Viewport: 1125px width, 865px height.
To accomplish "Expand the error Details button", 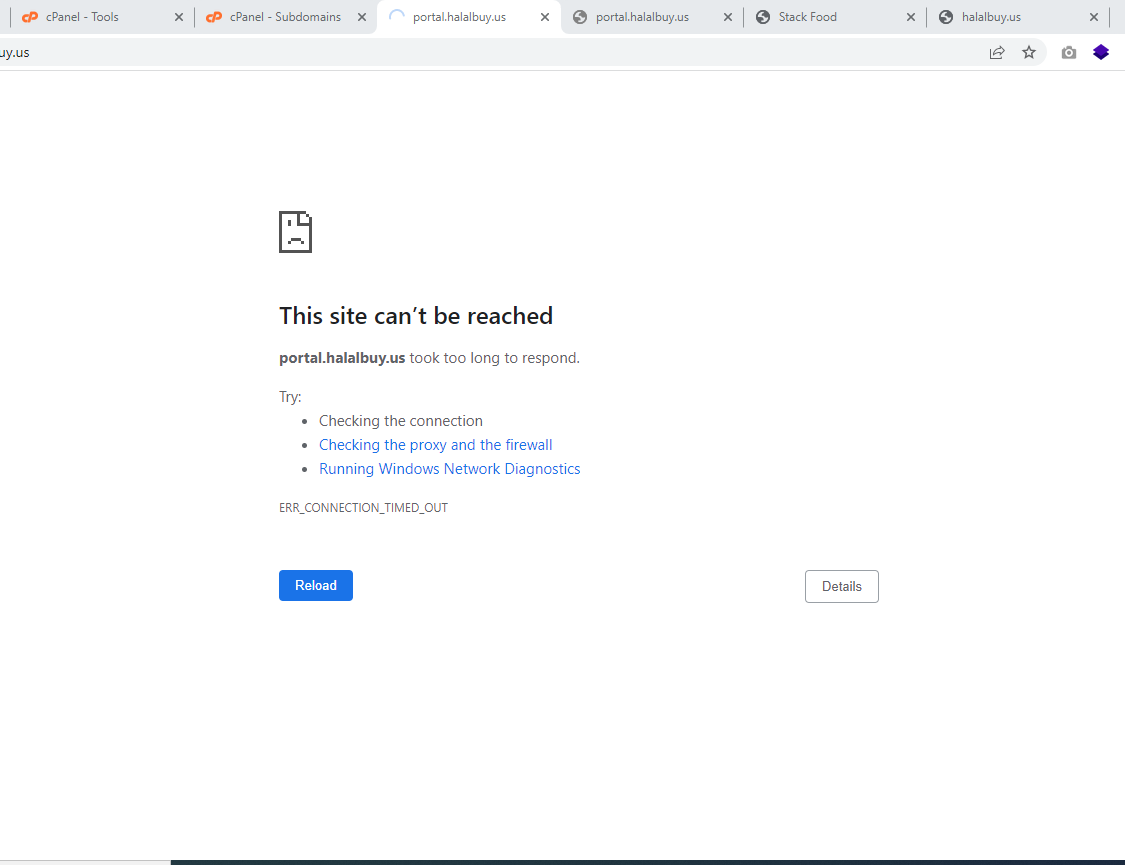I will [x=841, y=587].
